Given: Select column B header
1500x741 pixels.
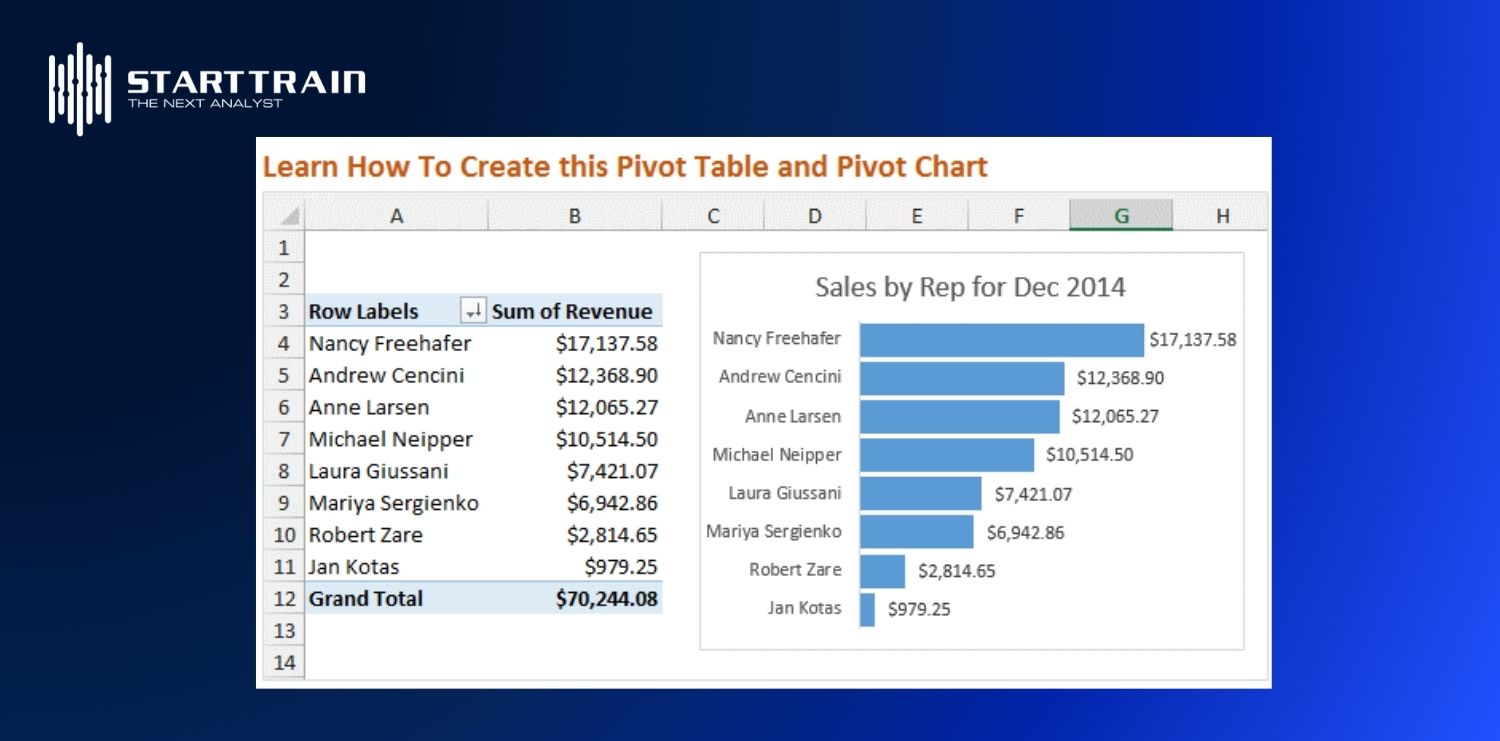Looking at the screenshot, I should (x=574, y=216).
